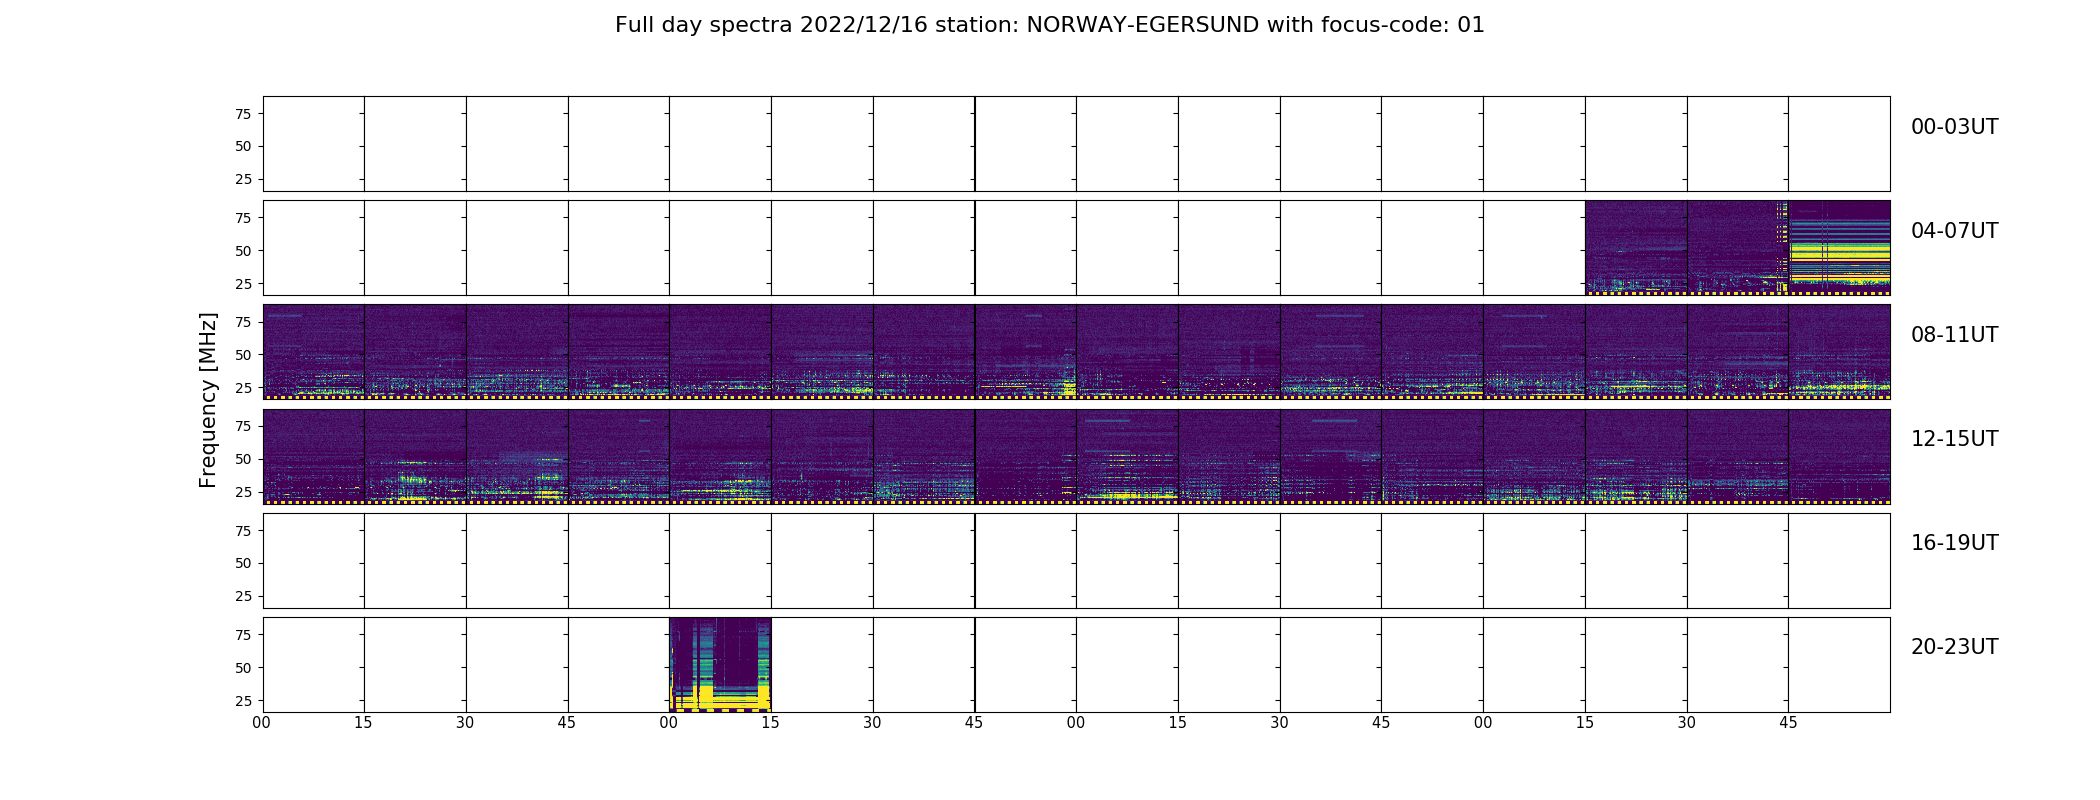Select the '08-11UT' row label
This screenshot has height=800, width=2100.
1954,335
